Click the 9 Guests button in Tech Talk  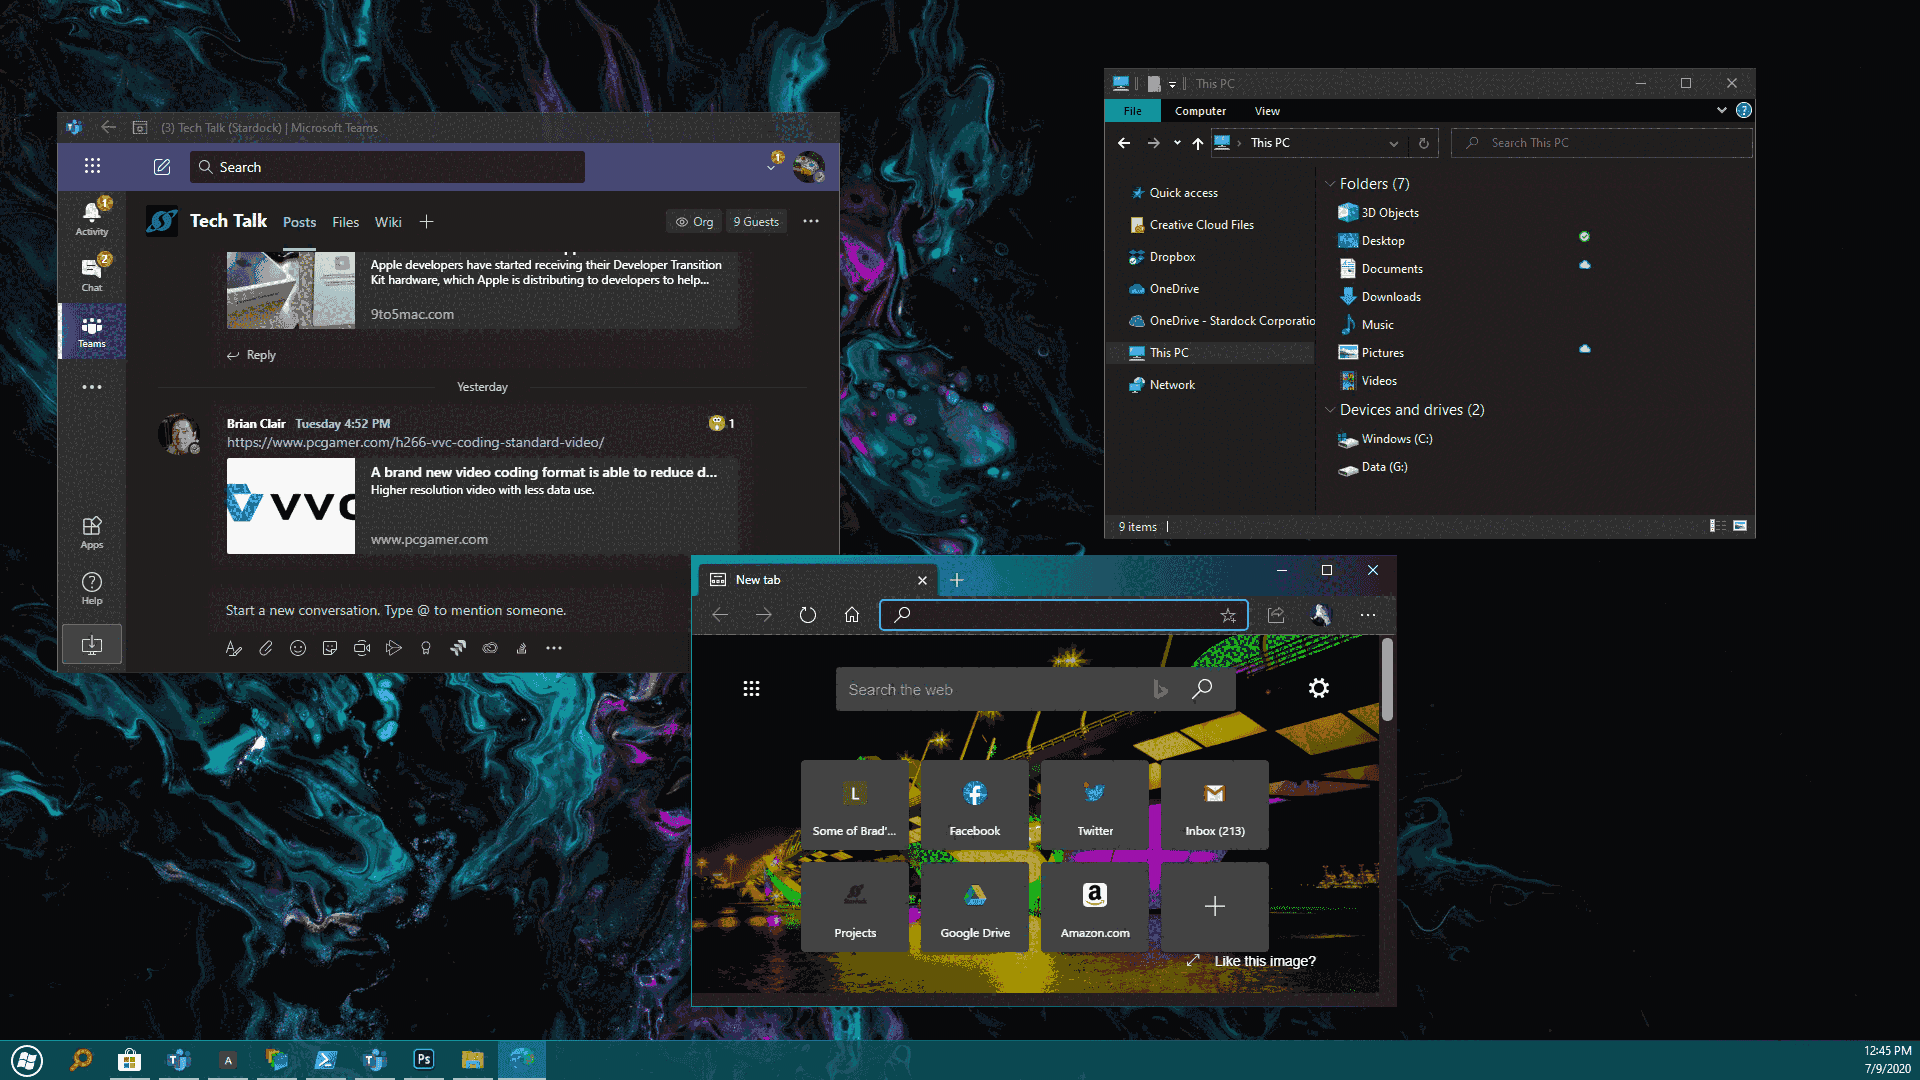coord(756,221)
